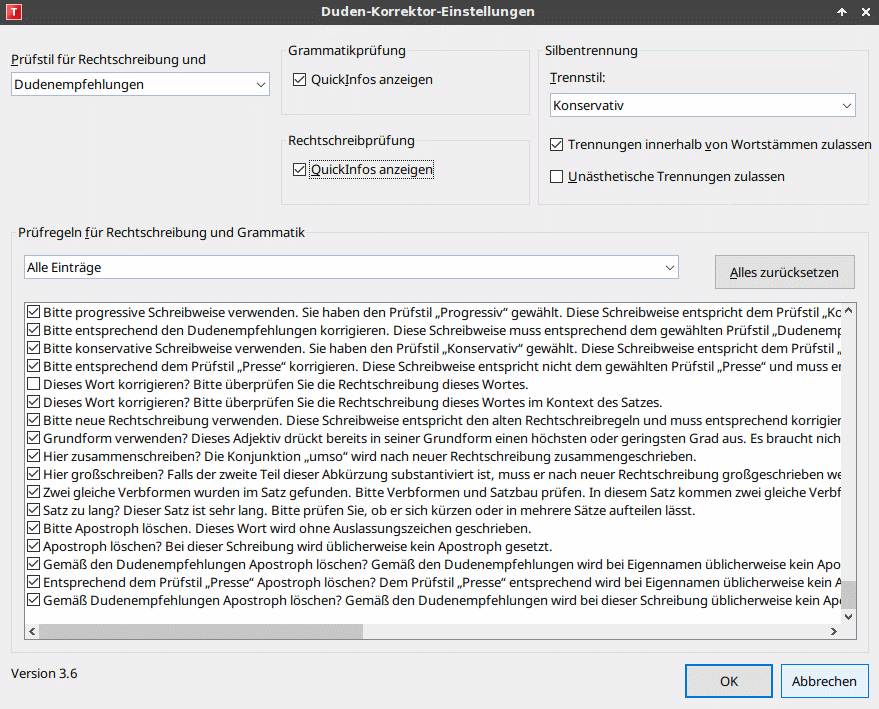Open the Alle Einträge filter dropdown
This screenshot has width=879, height=709.
tap(351, 267)
